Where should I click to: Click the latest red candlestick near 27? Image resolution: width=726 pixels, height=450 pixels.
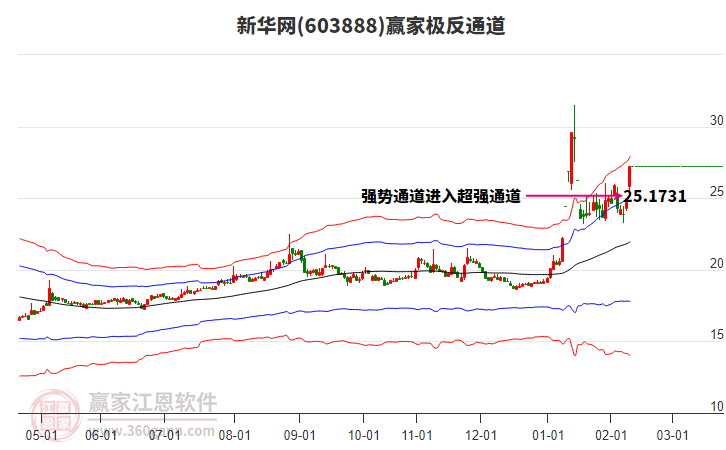pos(629,178)
